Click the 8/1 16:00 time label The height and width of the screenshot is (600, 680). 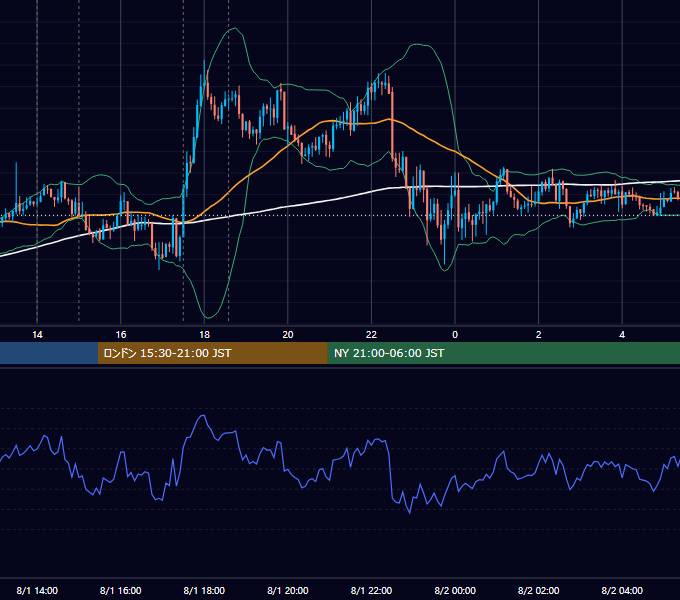pyautogui.click(x=121, y=590)
